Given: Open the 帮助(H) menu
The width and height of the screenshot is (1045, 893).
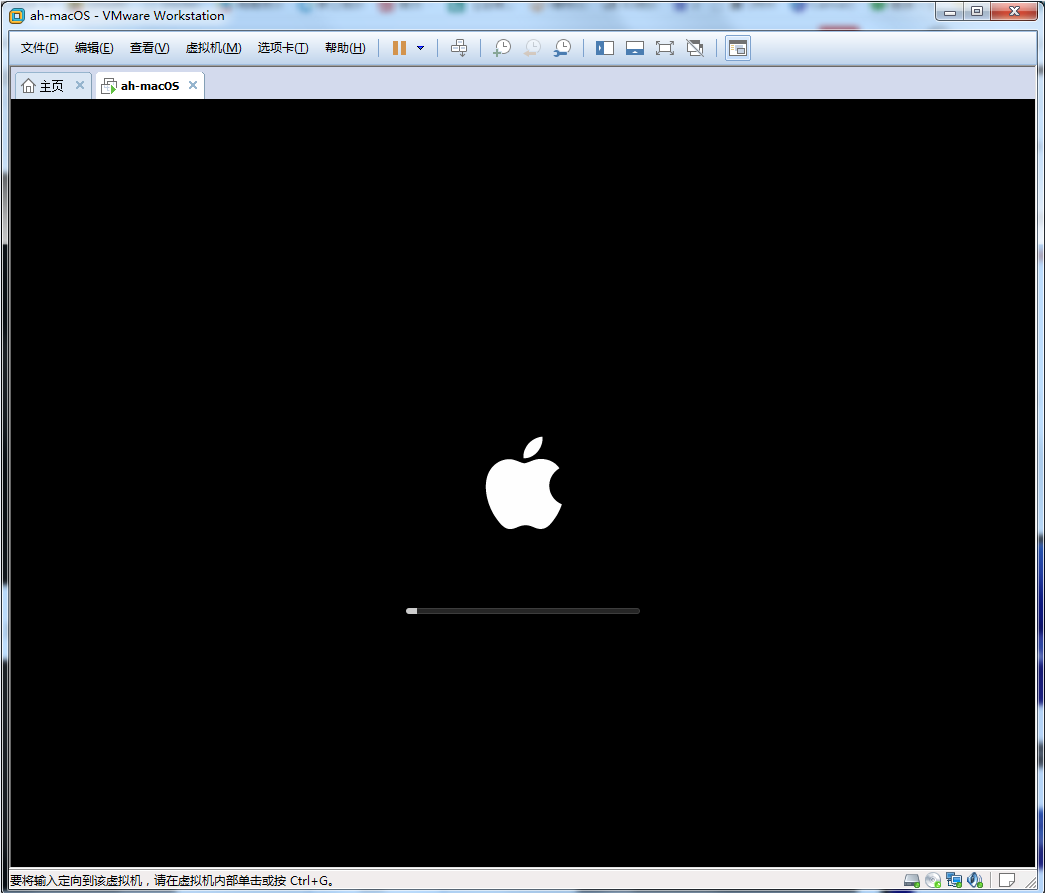Looking at the screenshot, I should [x=345, y=48].
